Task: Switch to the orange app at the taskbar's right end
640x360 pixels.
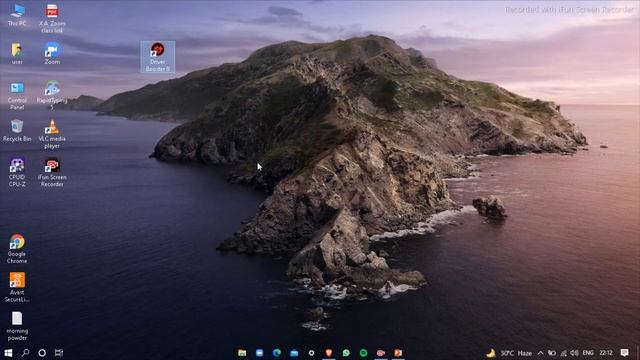Action: click(x=398, y=353)
